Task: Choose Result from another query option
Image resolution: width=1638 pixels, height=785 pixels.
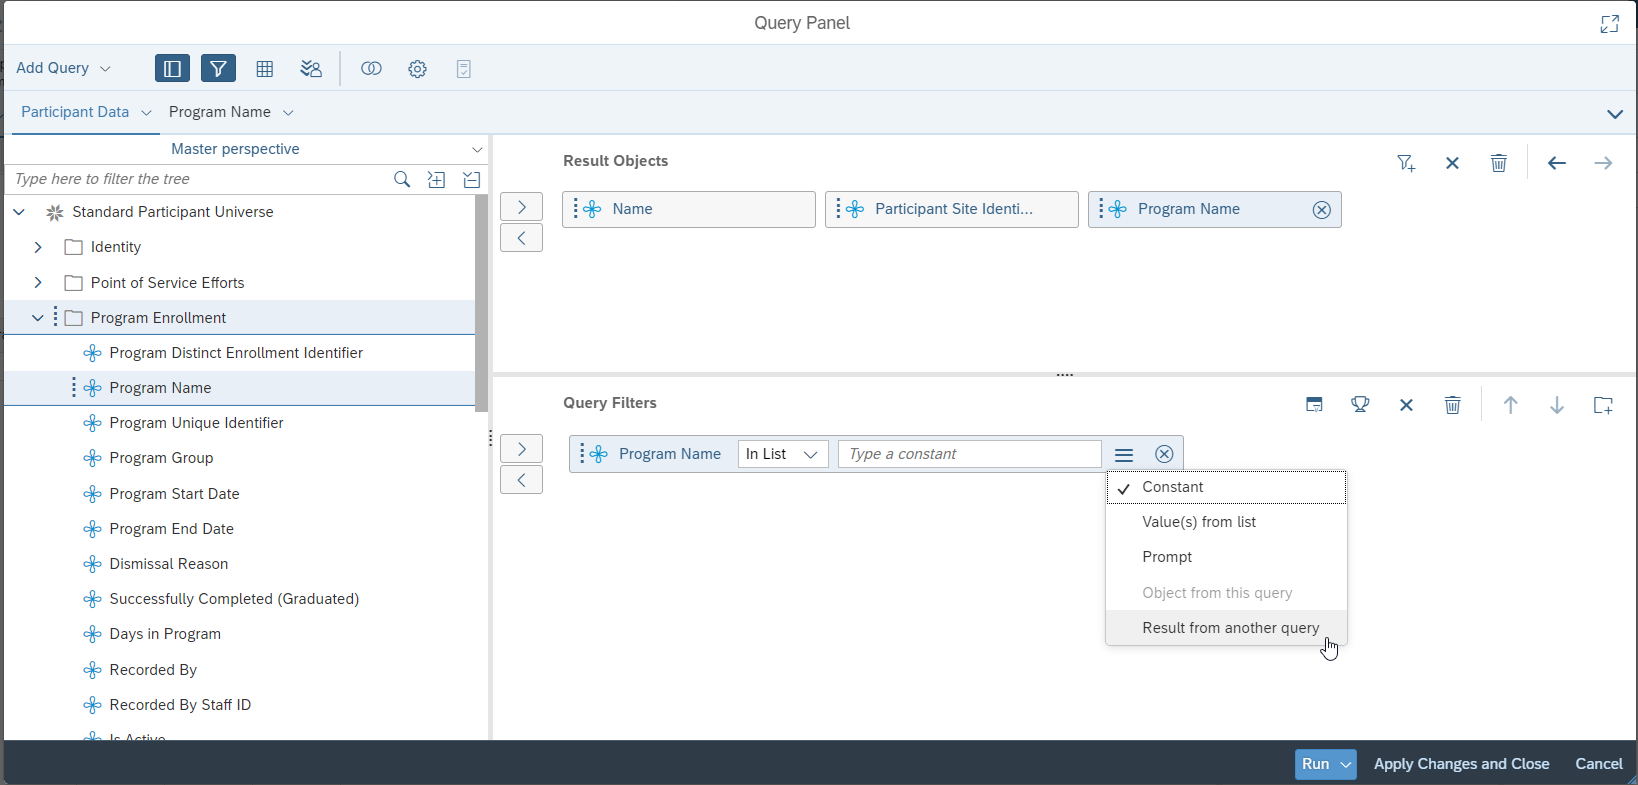Action: coord(1226,628)
